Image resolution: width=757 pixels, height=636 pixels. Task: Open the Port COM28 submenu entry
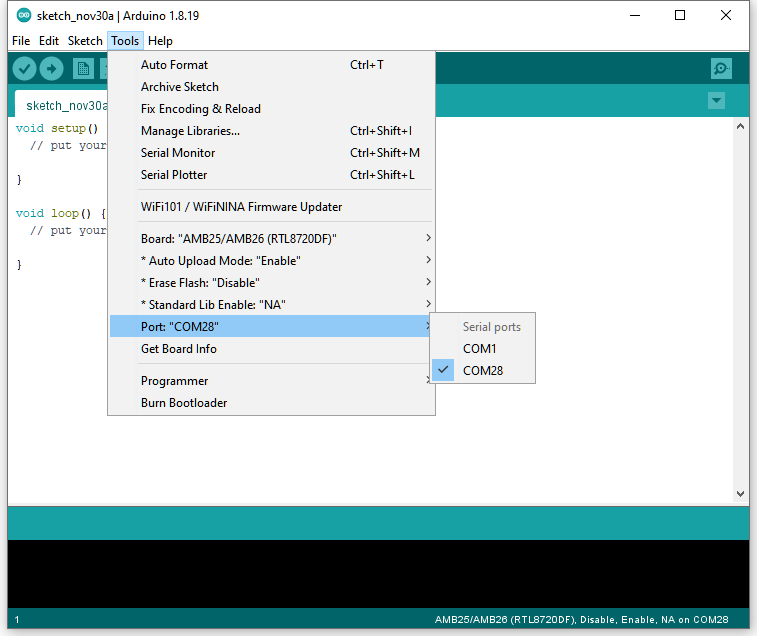click(x=270, y=326)
